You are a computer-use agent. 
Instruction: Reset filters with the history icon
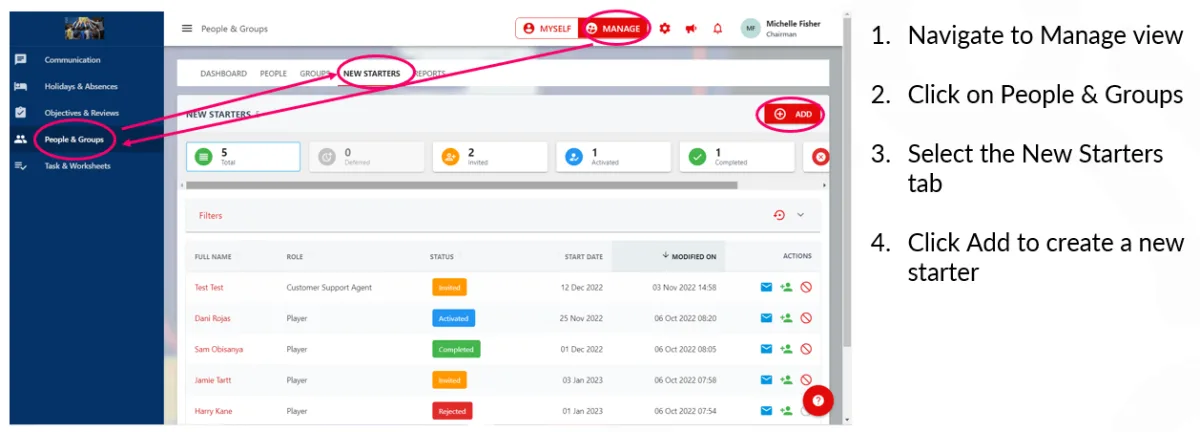779,215
